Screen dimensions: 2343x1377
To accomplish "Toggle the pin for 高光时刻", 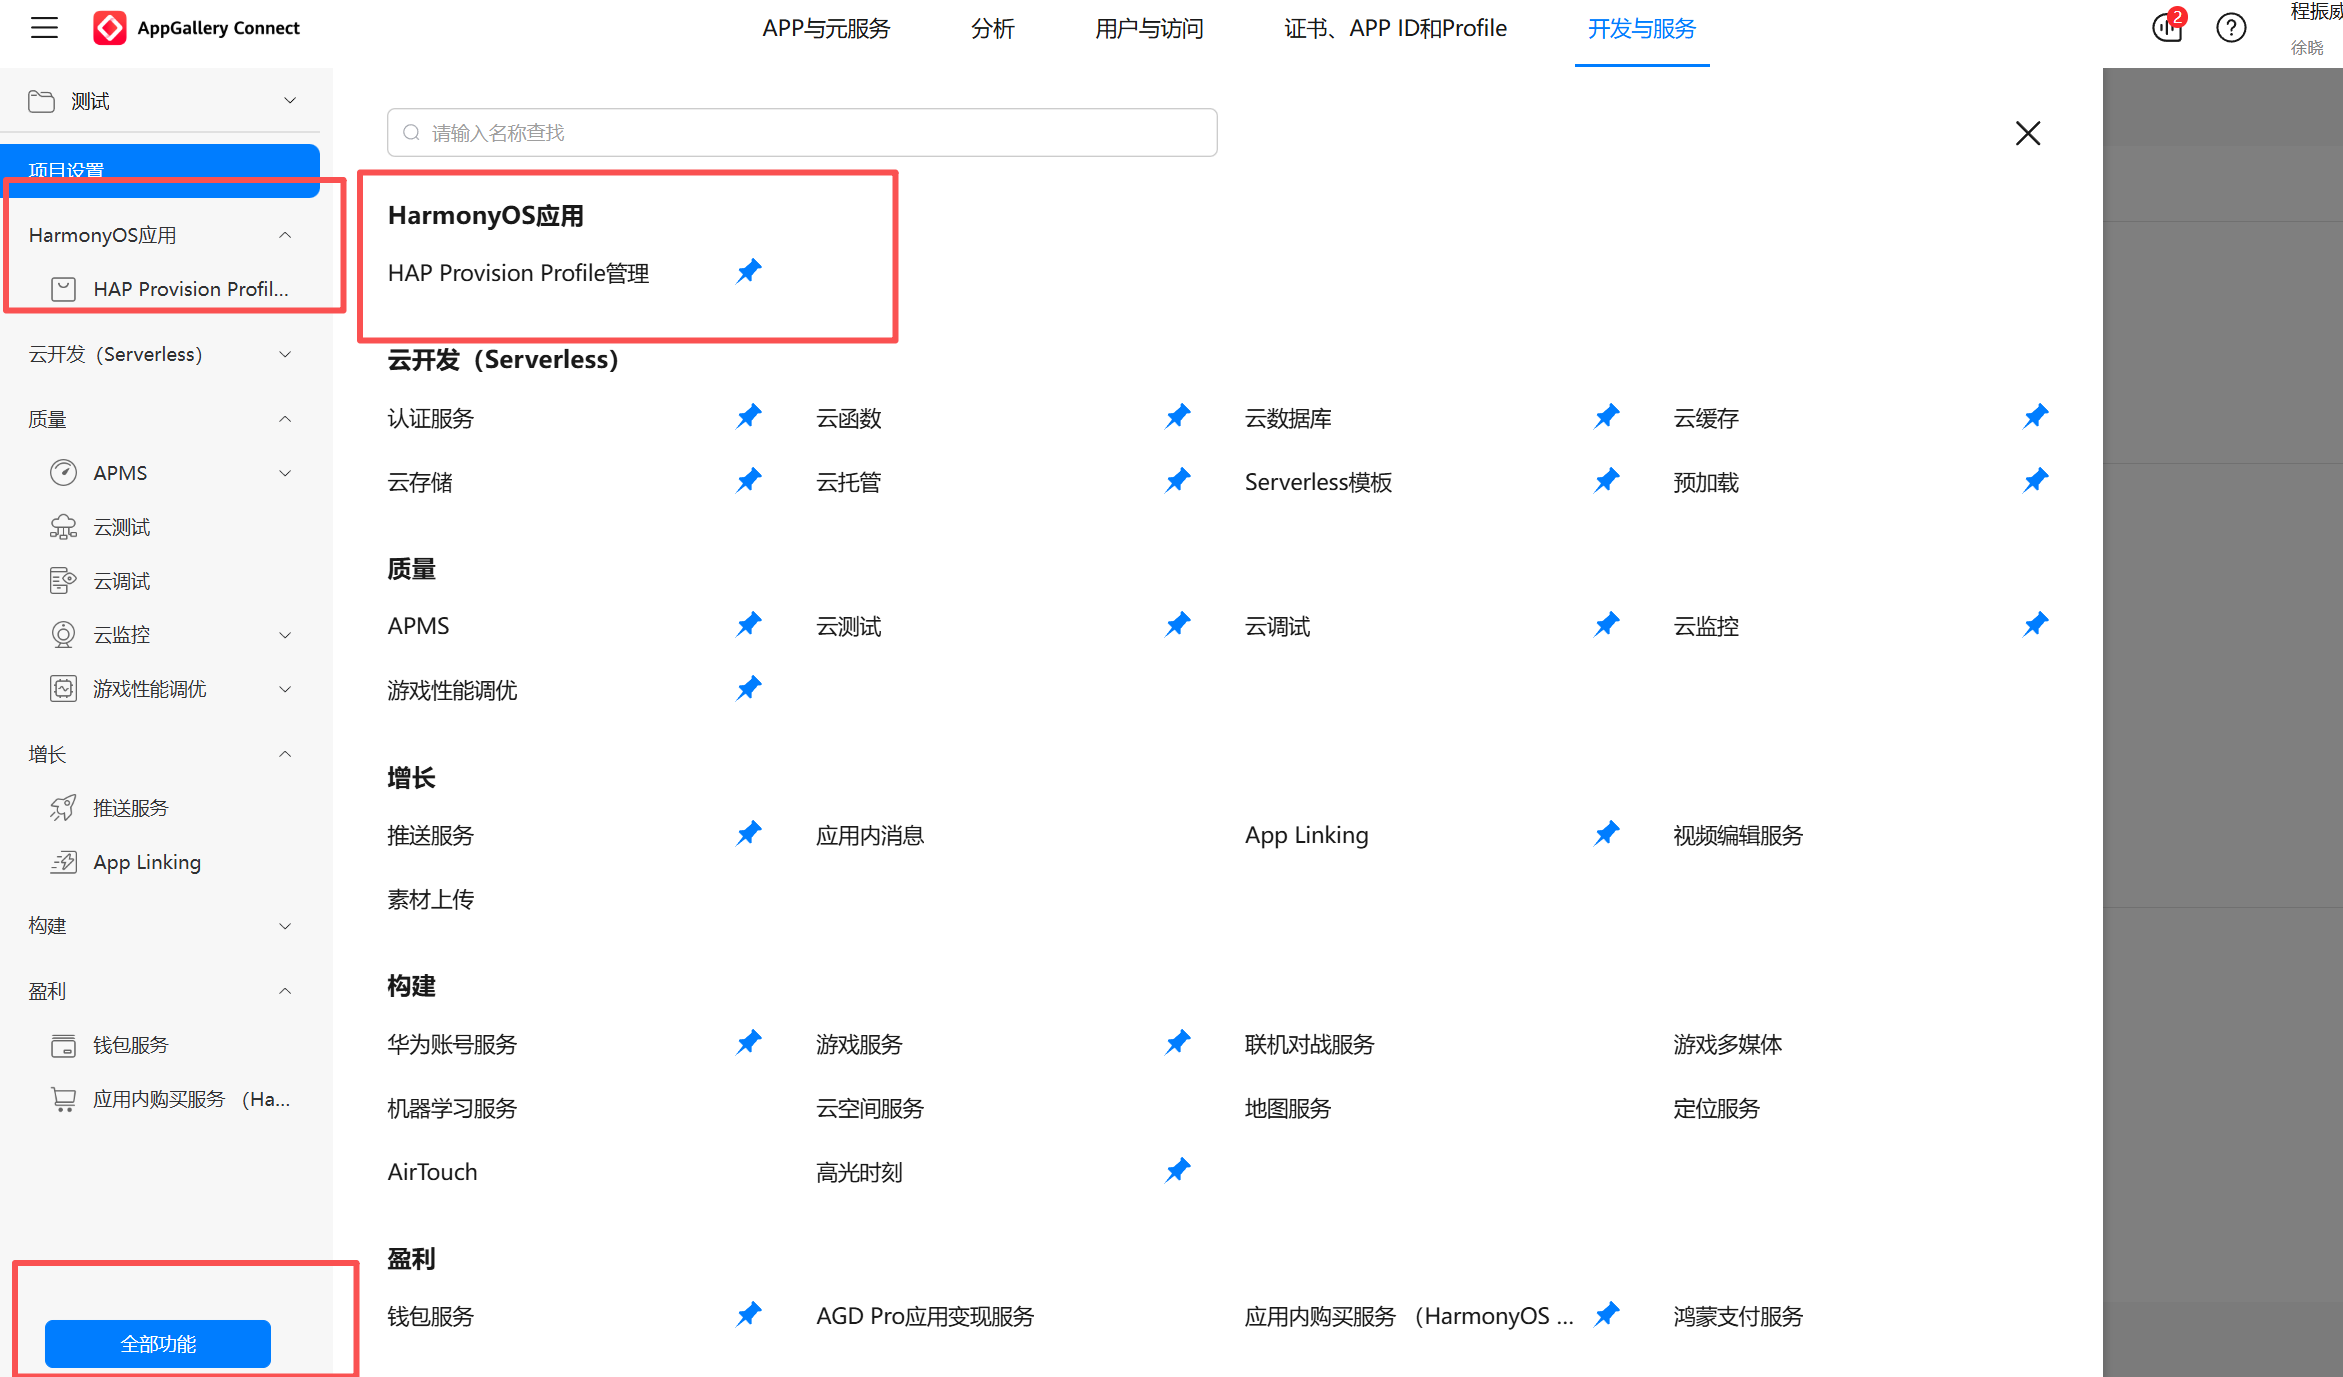I will (1178, 1170).
